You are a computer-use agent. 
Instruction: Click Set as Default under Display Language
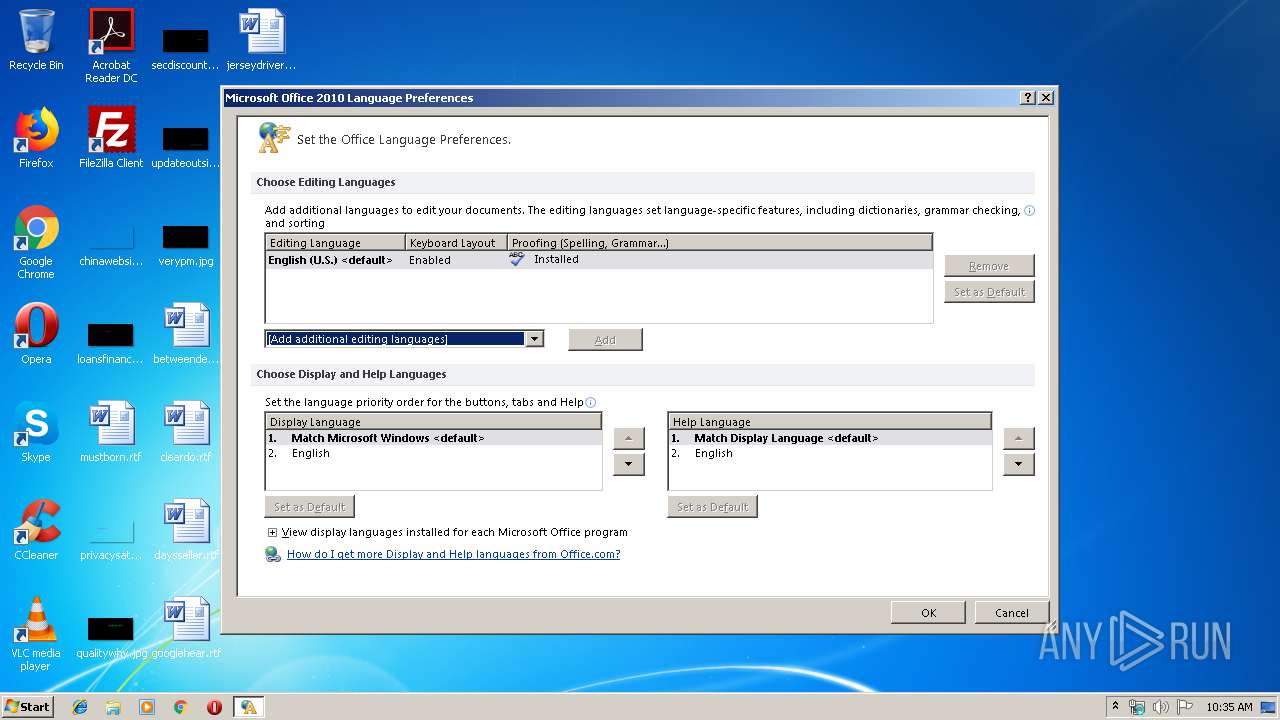(x=309, y=507)
